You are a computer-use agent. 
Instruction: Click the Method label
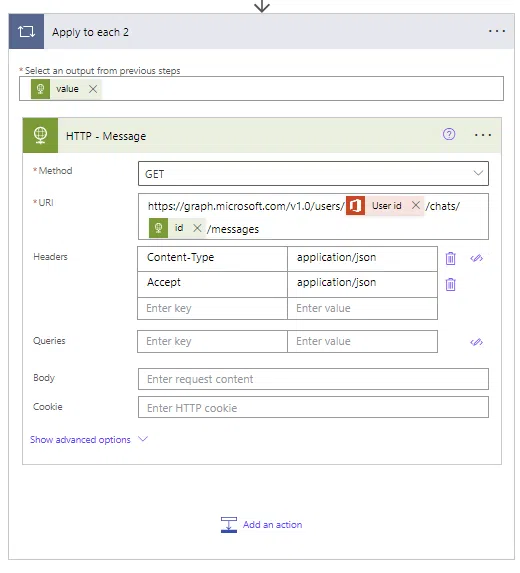[x=55, y=171]
